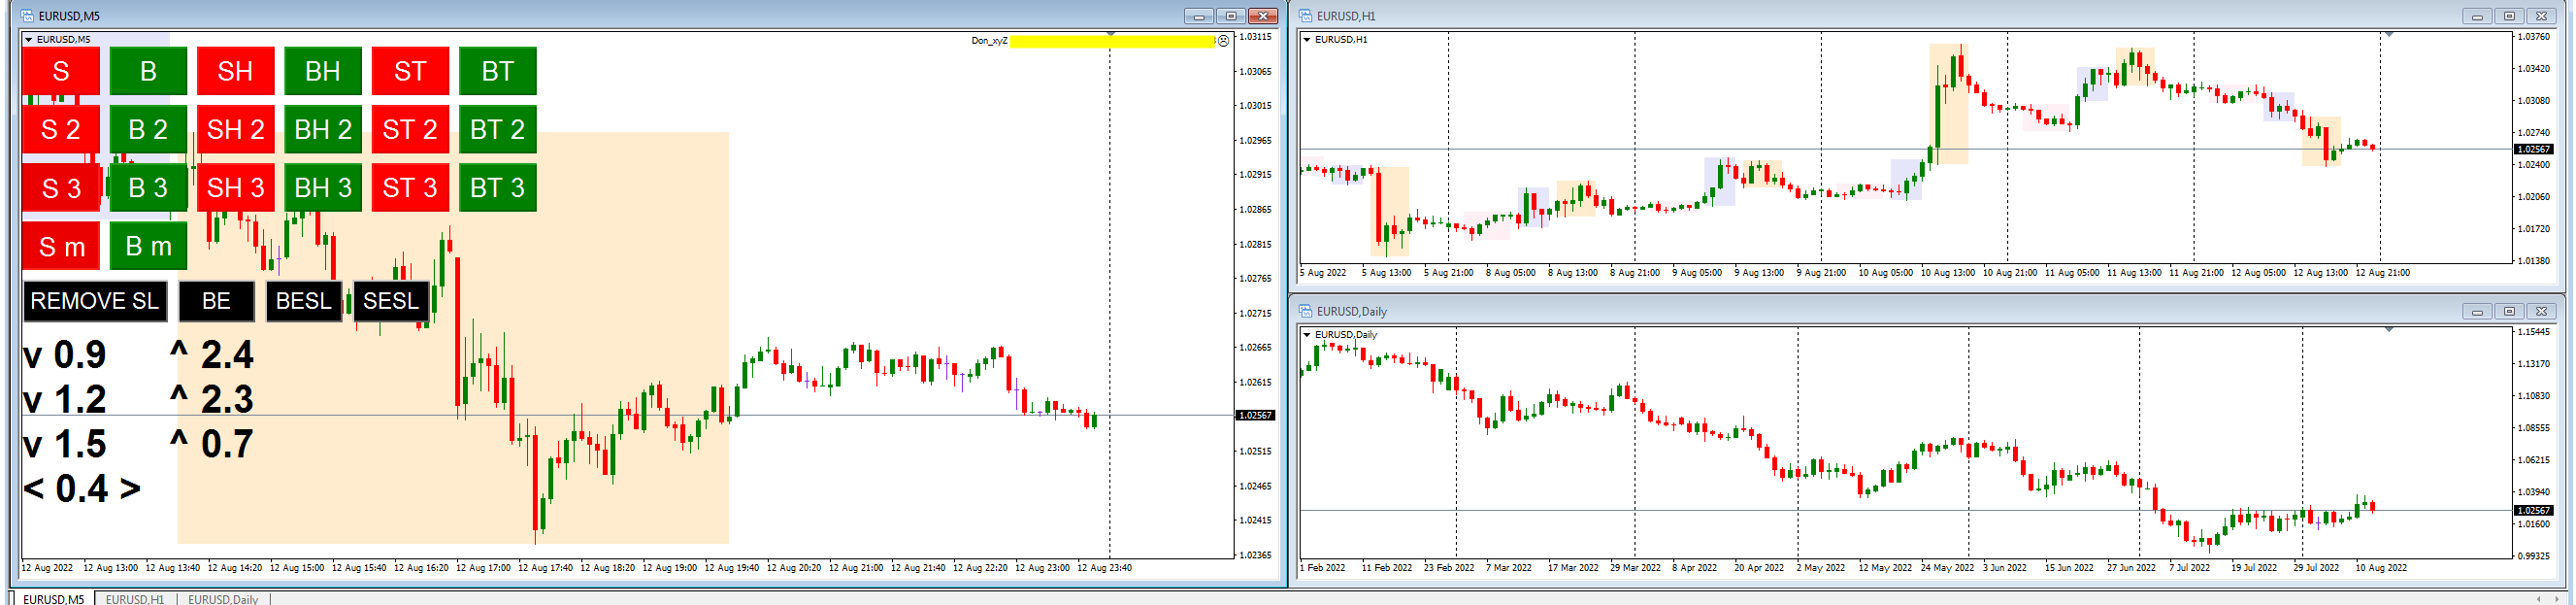Switch to the EURUSD,M5 bottom tab
This screenshot has width=2576, height=605.
pos(54,598)
